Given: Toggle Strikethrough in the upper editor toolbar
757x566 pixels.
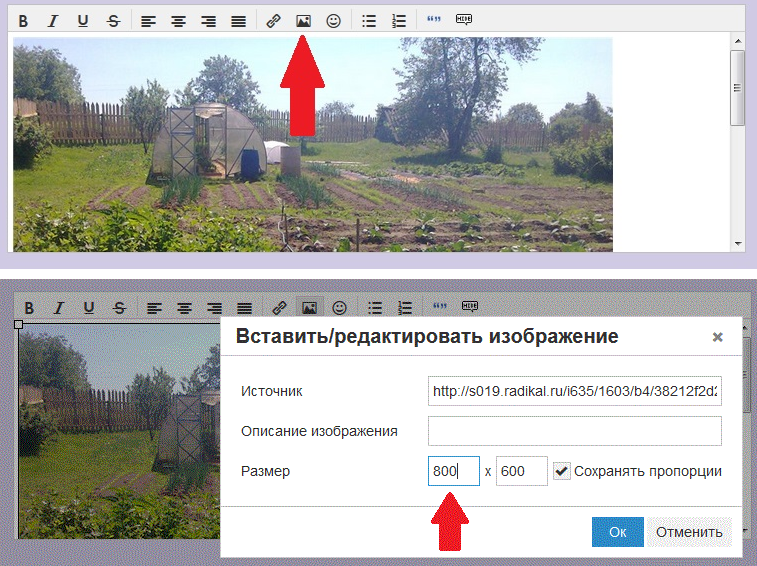Looking at the screenshot, I should (113, 21).
